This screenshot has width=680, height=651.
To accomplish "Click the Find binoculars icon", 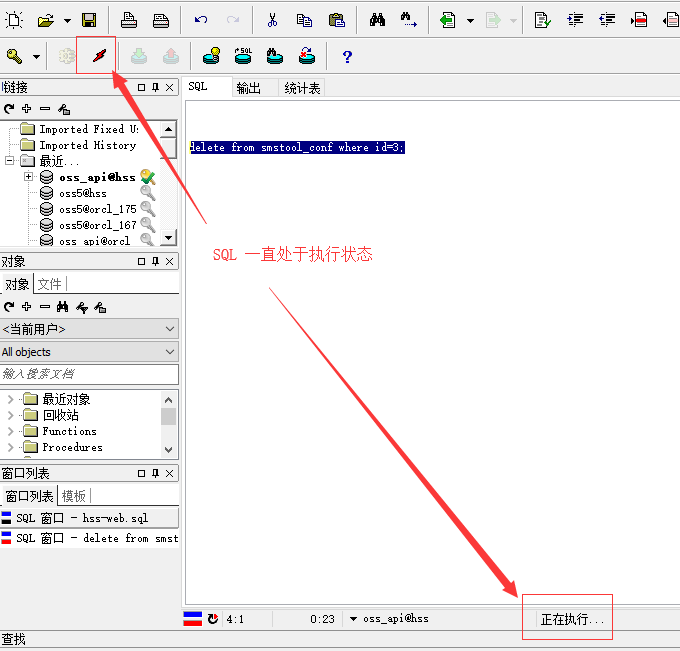I will tap(377, 19).
